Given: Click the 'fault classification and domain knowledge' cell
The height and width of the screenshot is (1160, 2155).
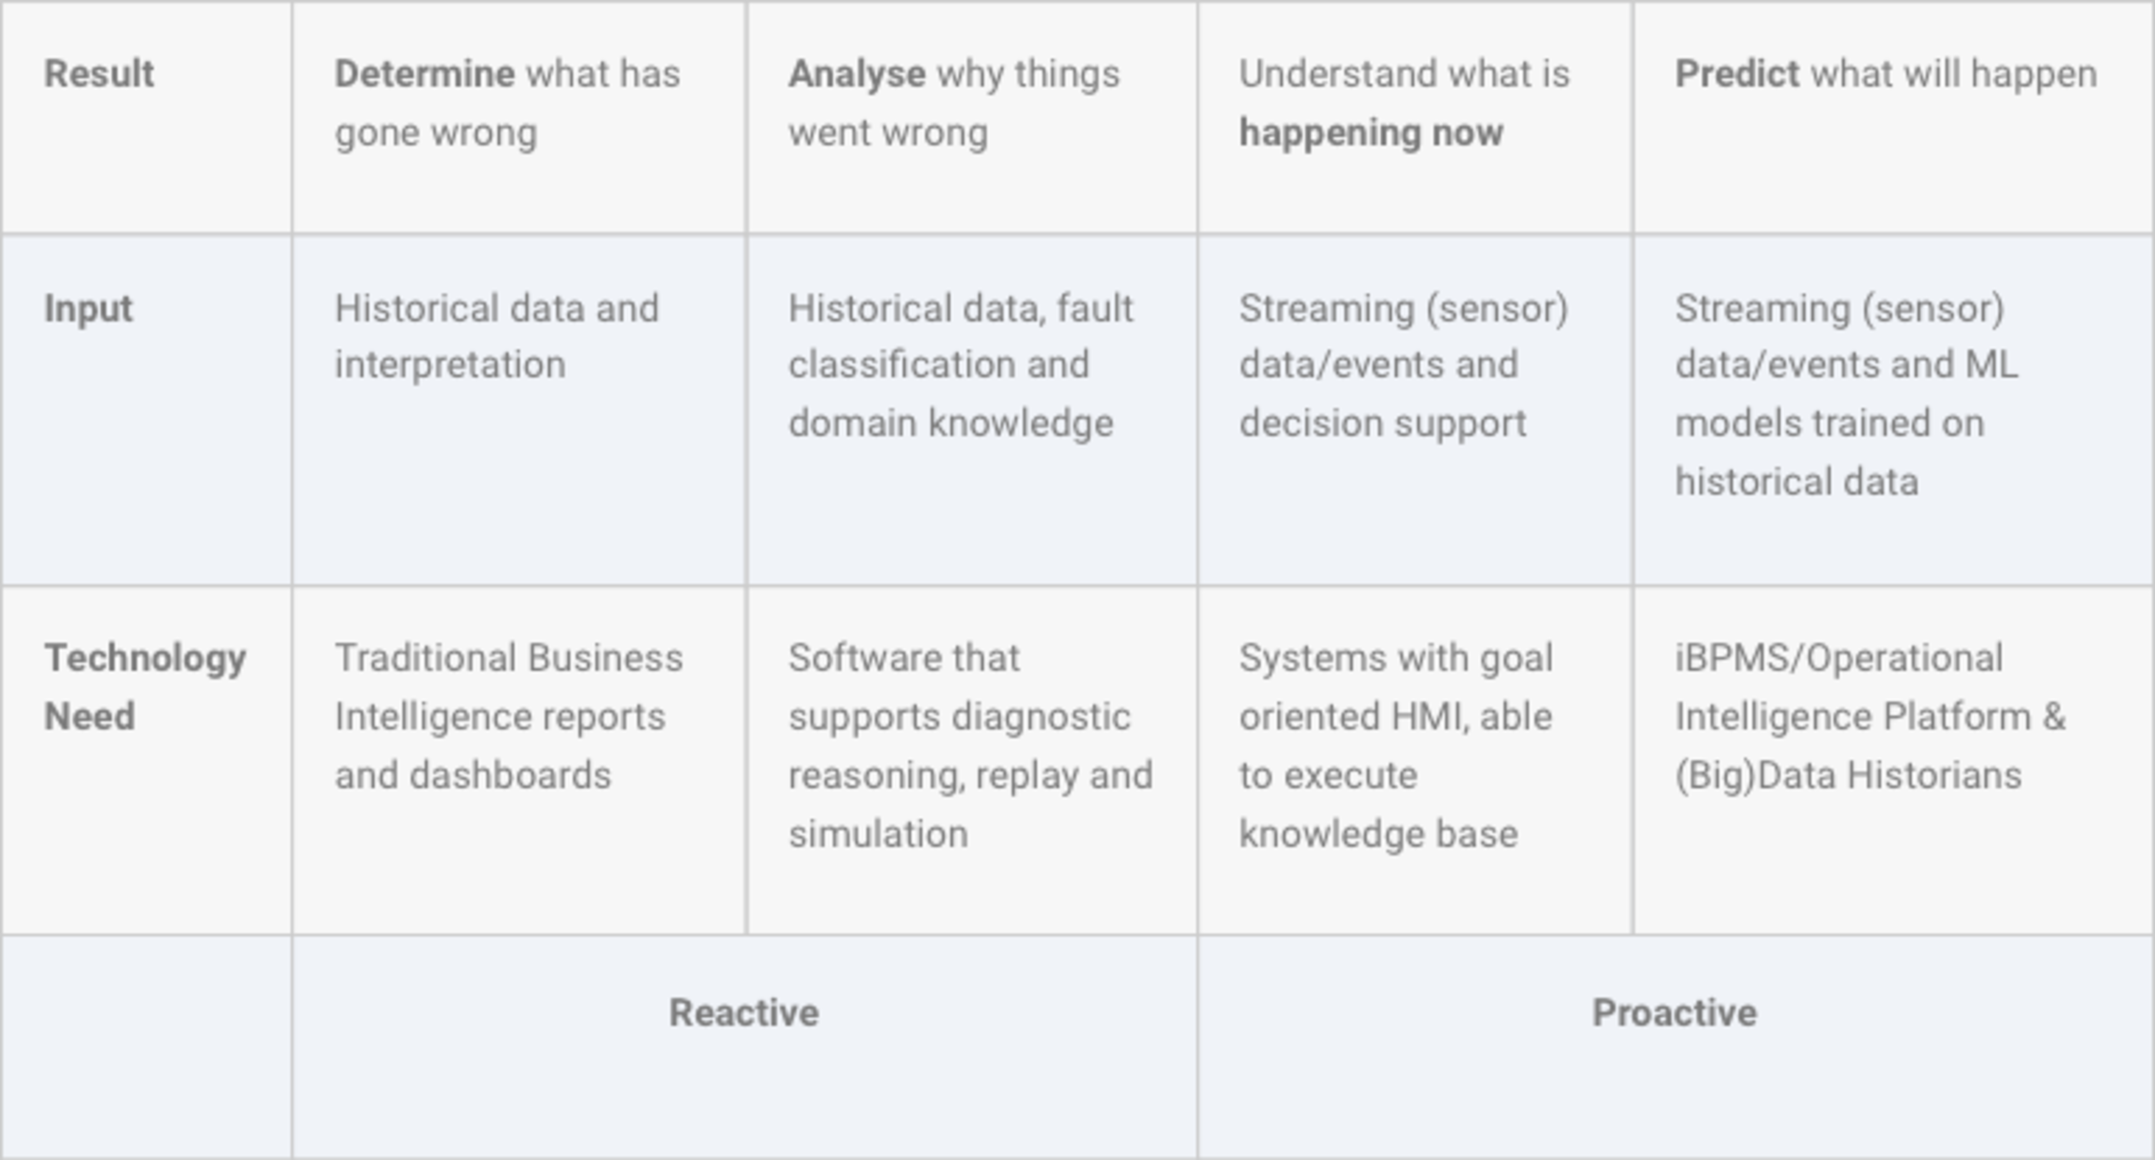Looking at the screenshot, I should [972, 410].
